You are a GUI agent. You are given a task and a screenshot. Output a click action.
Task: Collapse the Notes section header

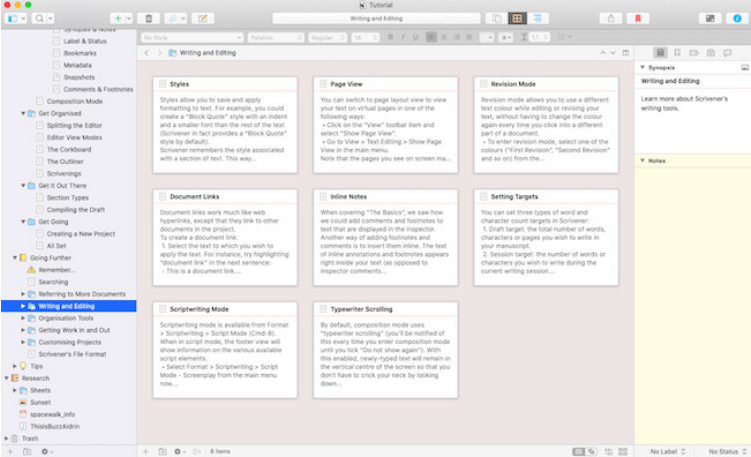(x=643, y=160)
